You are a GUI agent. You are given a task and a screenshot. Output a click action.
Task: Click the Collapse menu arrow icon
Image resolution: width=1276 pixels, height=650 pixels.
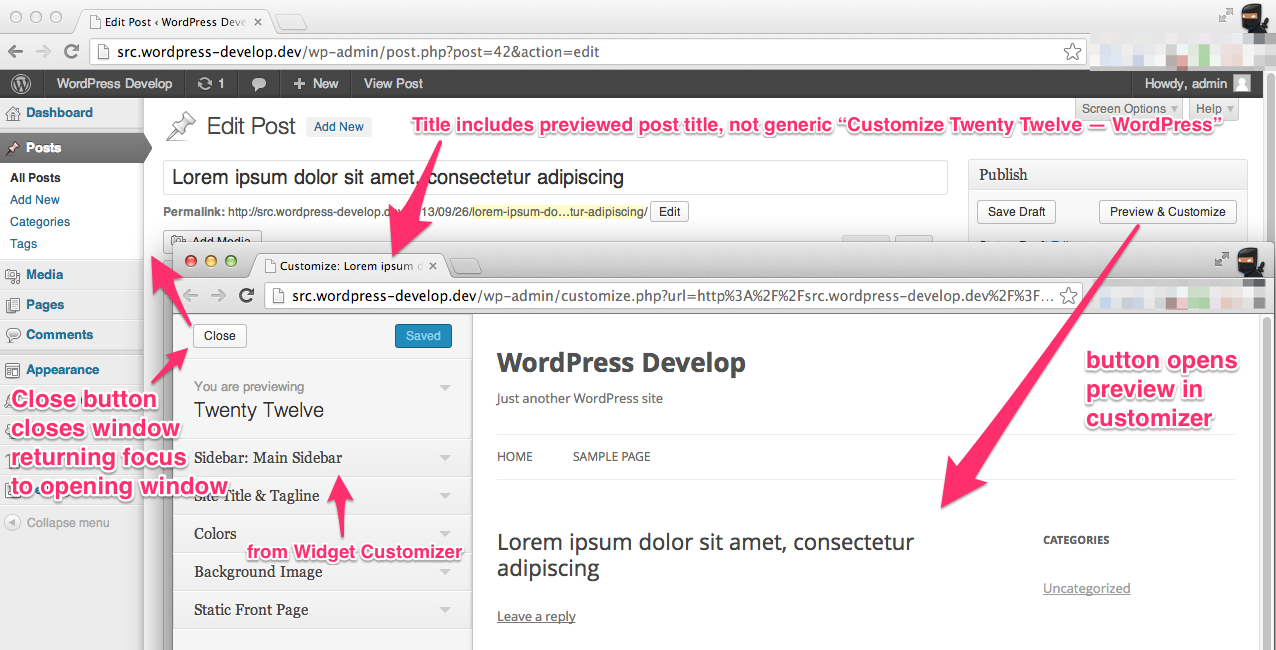(12, 523)
